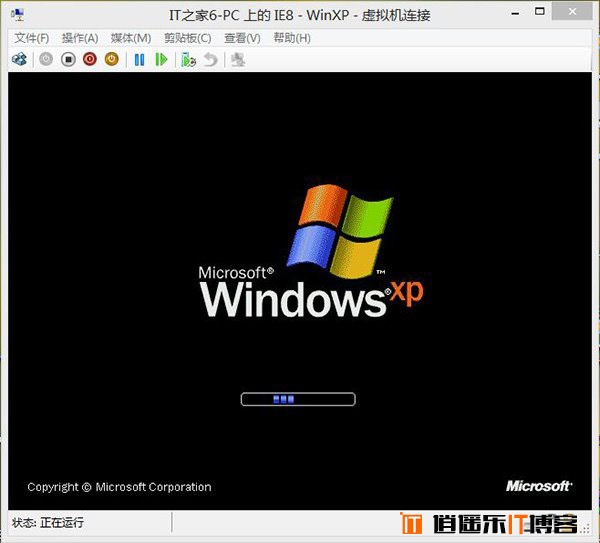Pause the virtual machine

pos(139,60)
